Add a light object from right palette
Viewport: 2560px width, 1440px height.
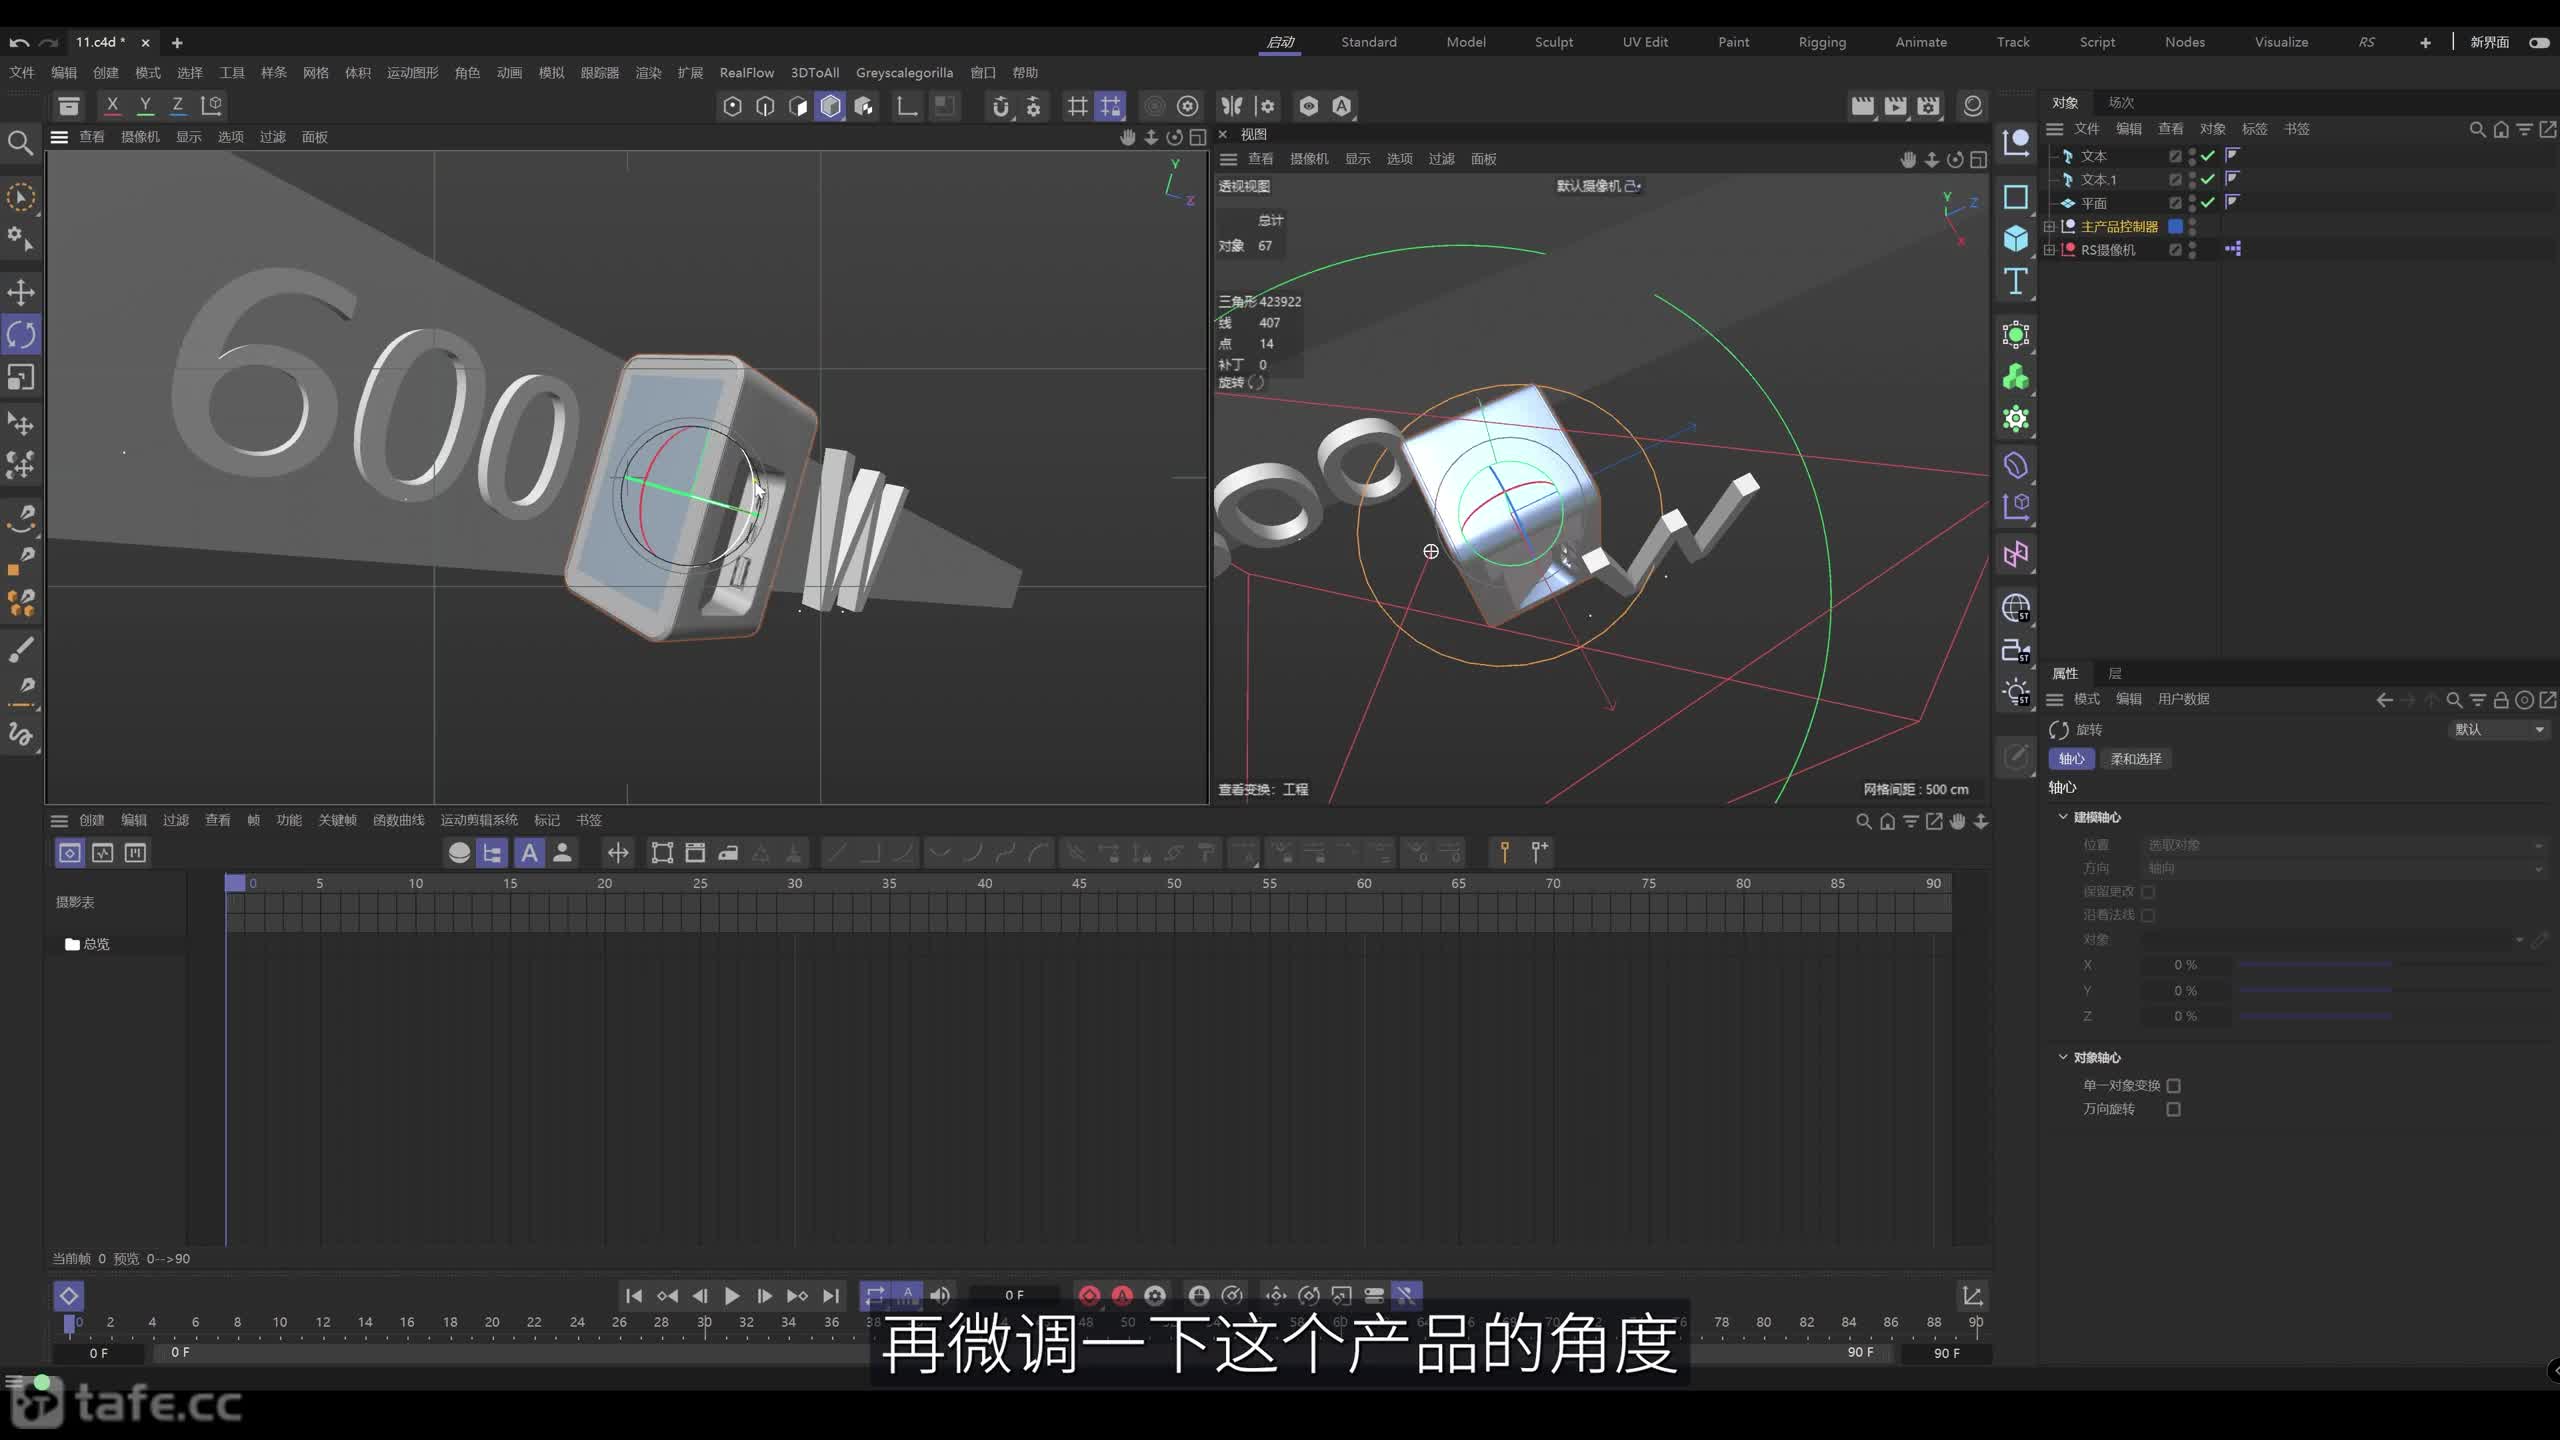2016,692
